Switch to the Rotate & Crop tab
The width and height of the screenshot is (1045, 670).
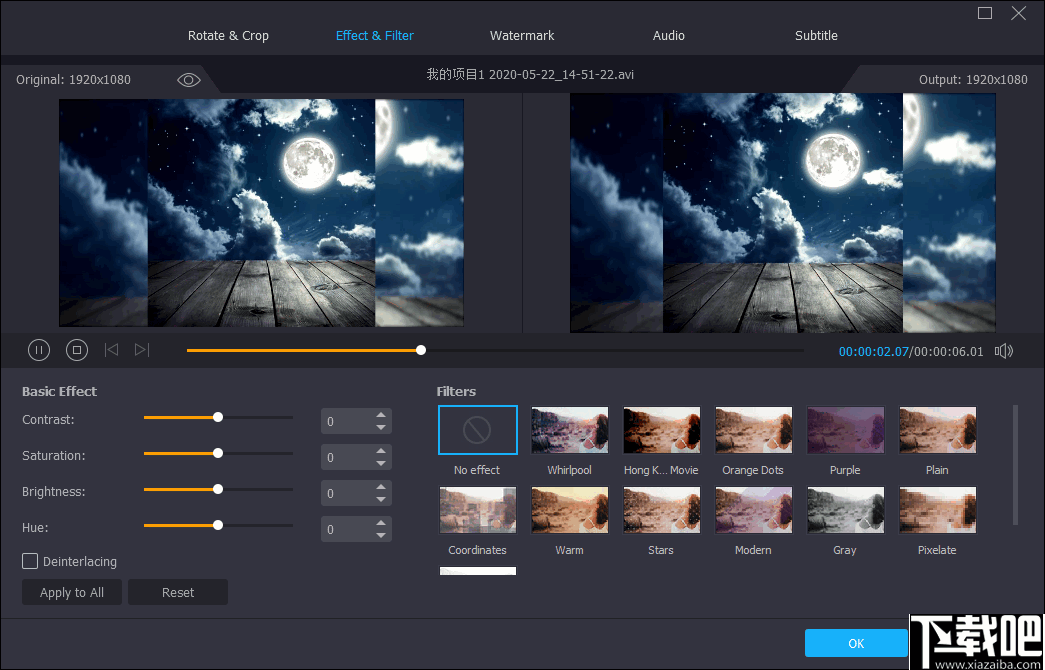click(x=228, y=36)
